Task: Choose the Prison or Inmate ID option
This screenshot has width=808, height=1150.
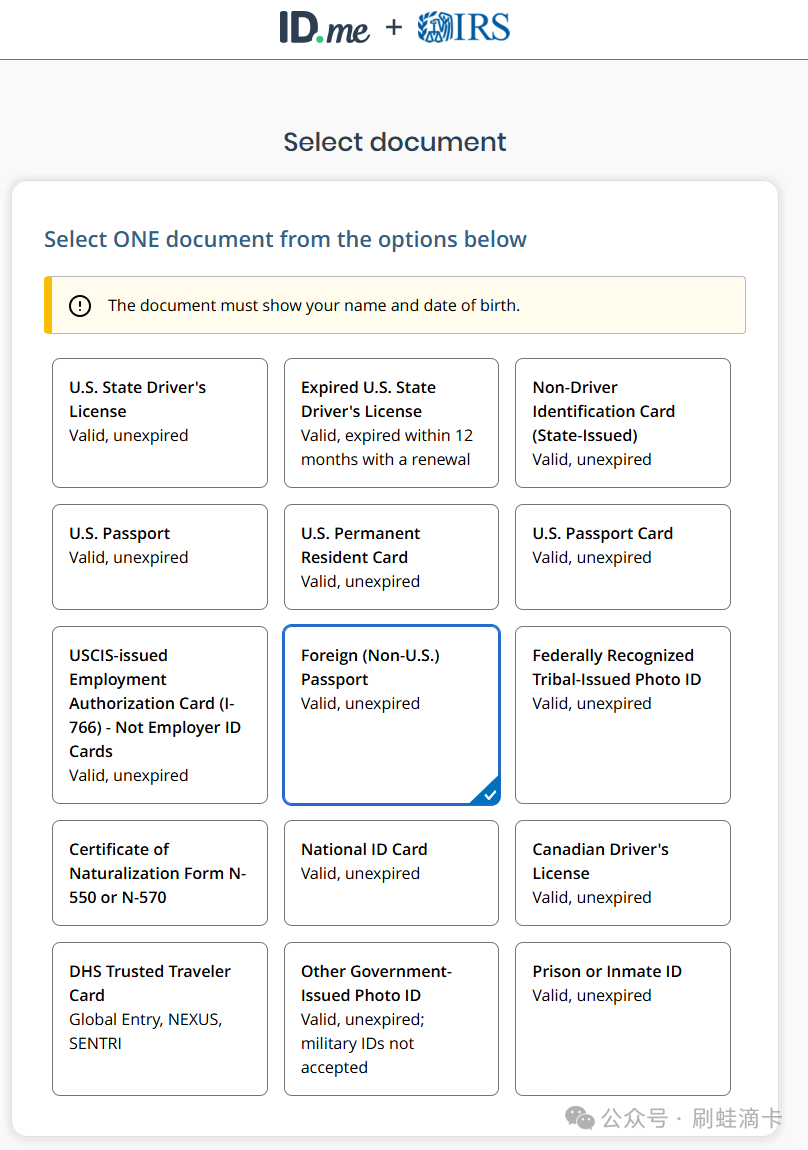Action: pos(623,1019)
